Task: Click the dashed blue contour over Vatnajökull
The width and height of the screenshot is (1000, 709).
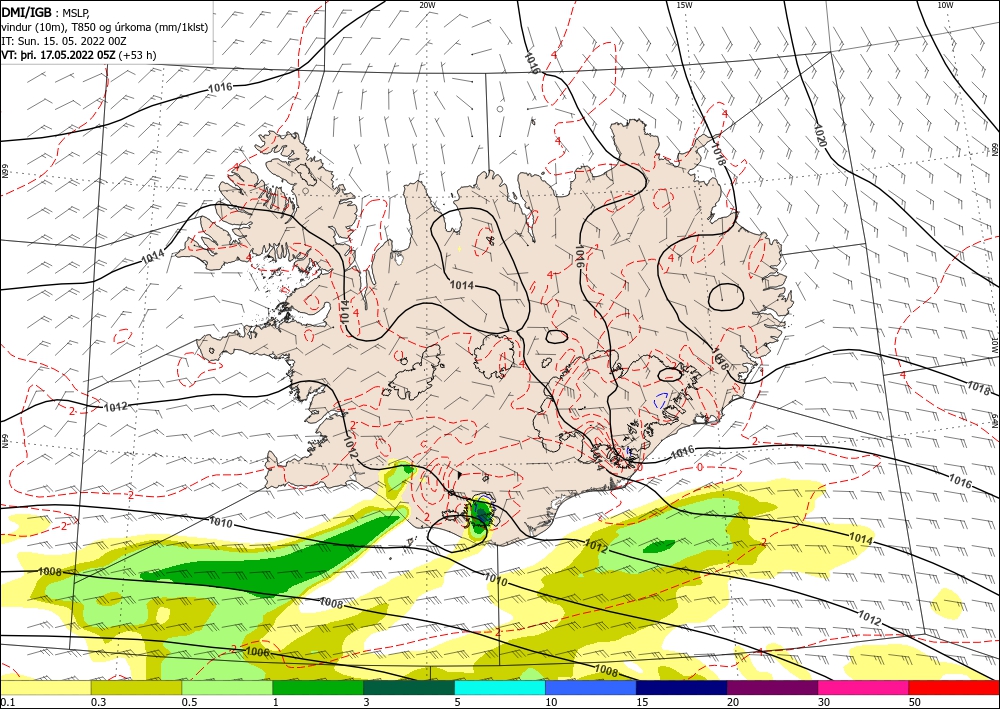Action: pyautogui.click(x=661, y=400)
